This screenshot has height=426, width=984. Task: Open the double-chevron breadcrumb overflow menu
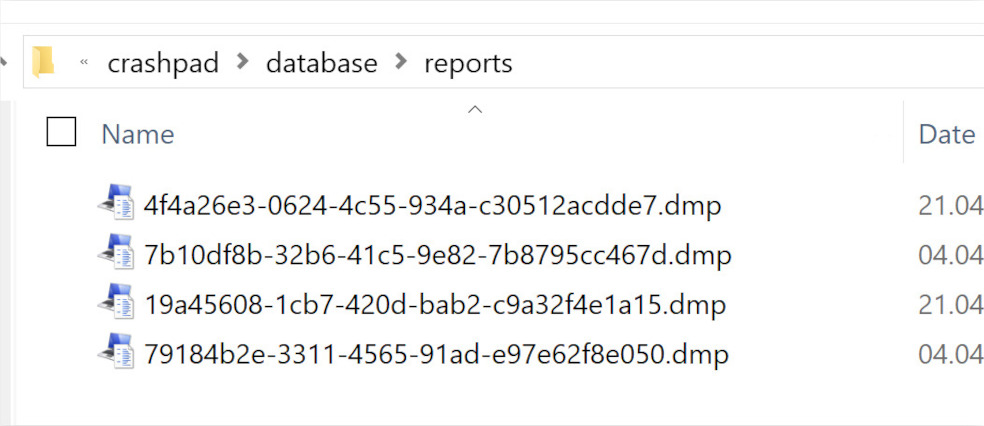[84, 63]
